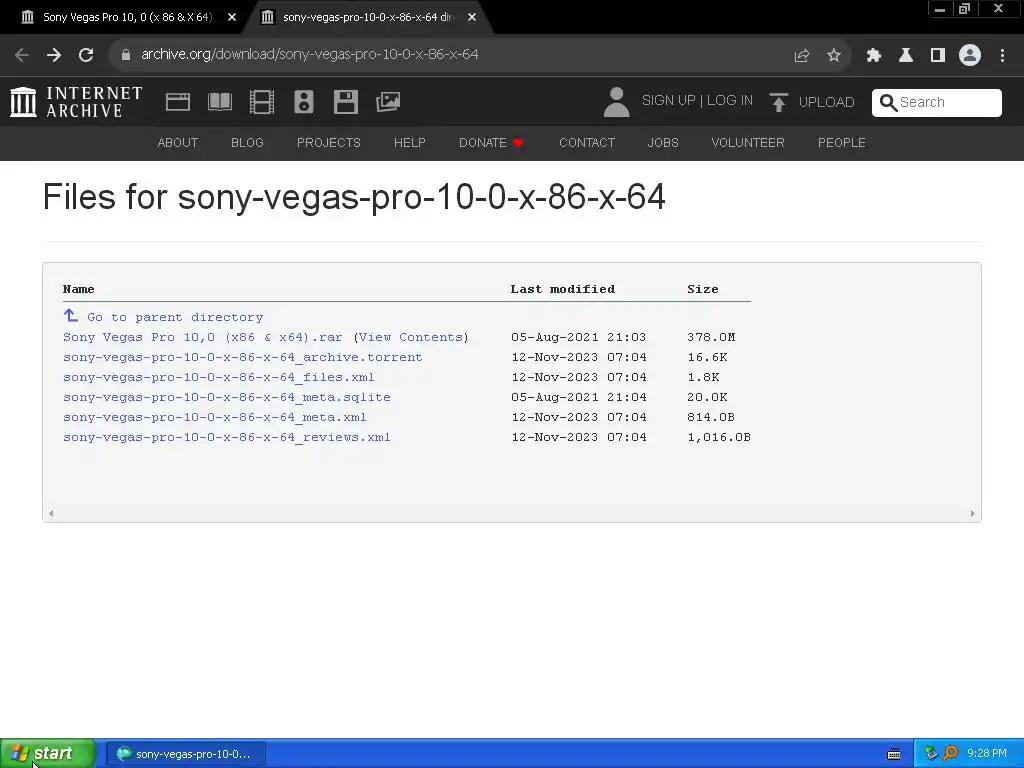Click the taskbar clock showing 9:28 PM
1024x768 pixels.
[987, 754]
